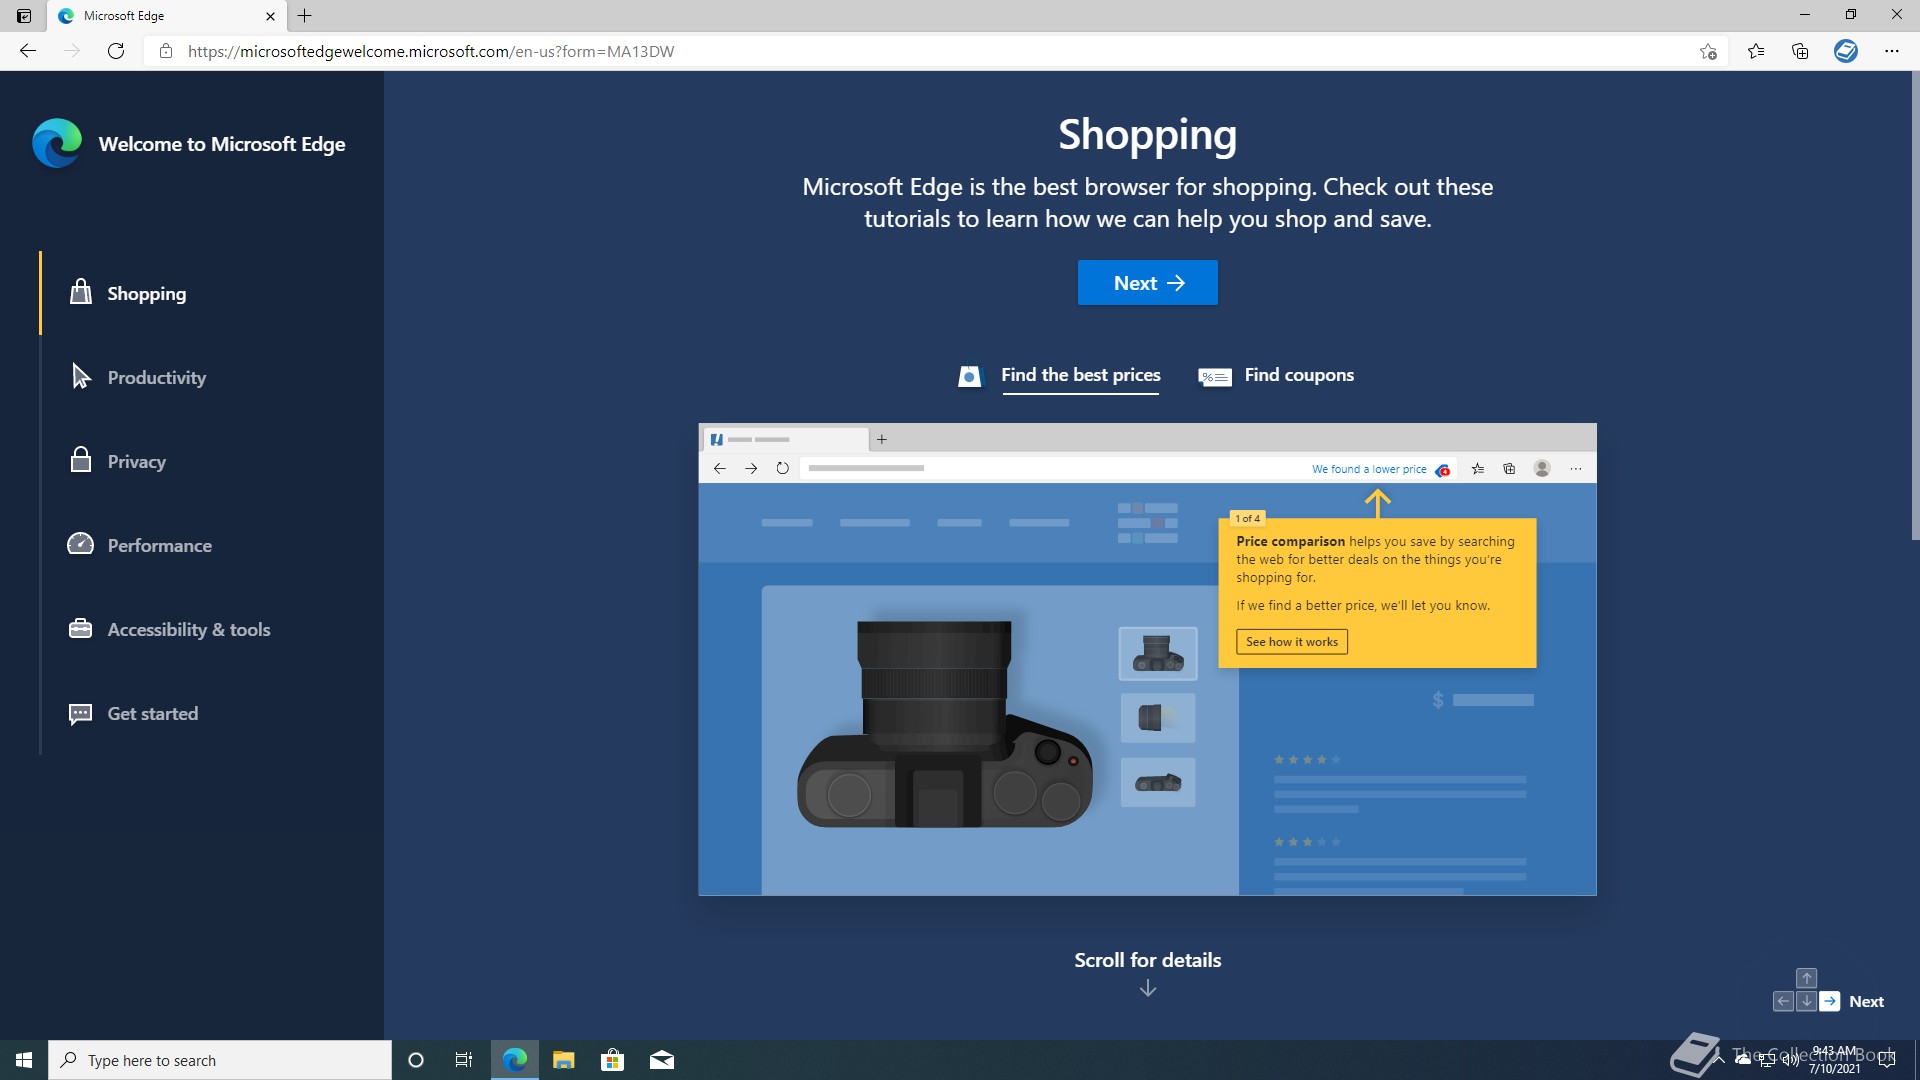Screen dimensions: 1920x1080
Task: Open the Mail app from taskbar
Action: click(662, 1060)
